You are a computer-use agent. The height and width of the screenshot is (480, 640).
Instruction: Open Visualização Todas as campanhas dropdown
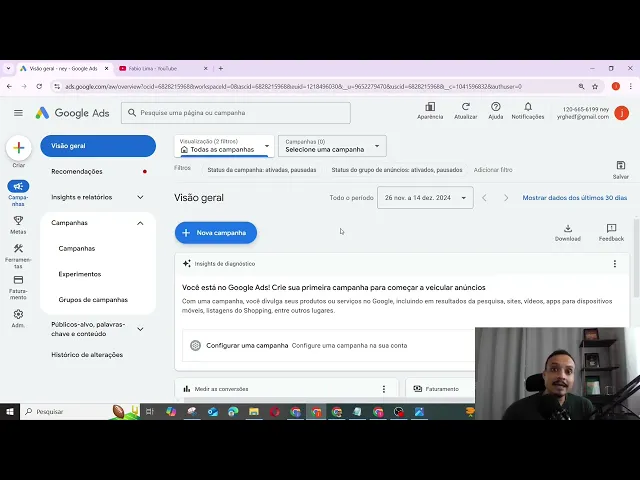224,146
